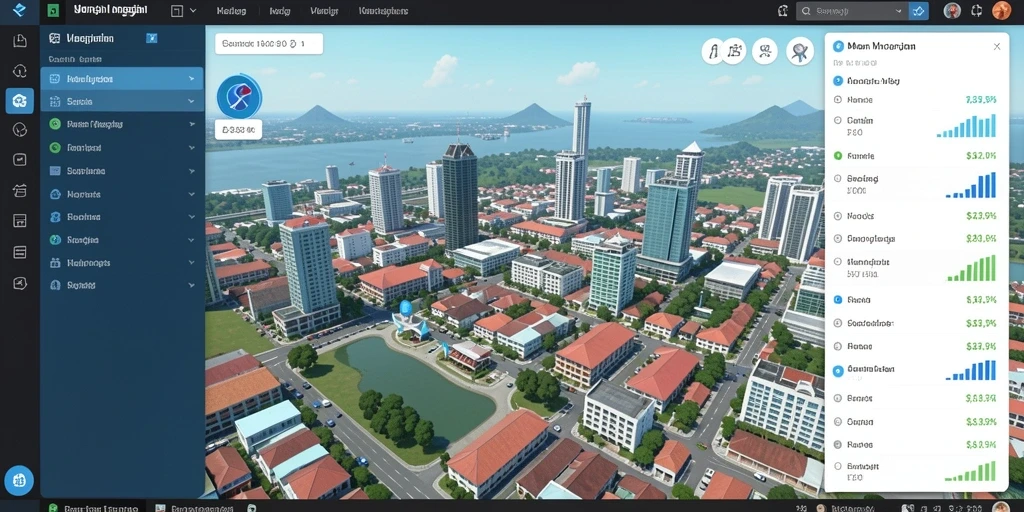Screen dimensions: 1024x512
Task: Select the blue 'Gaondtedan' radio with bar chart
Action: [x=839, y=370]
